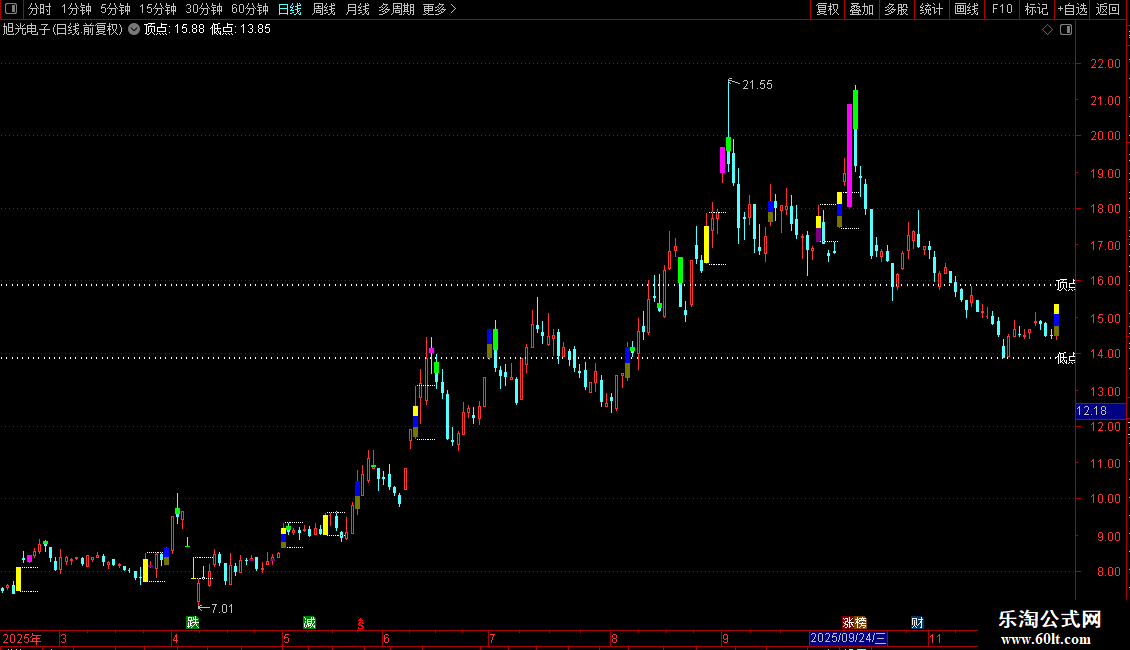The height and width of the screenshot is (650, 1130).
Task: Select the 日线 daily chart tab
Action: (x=290, y=9)
